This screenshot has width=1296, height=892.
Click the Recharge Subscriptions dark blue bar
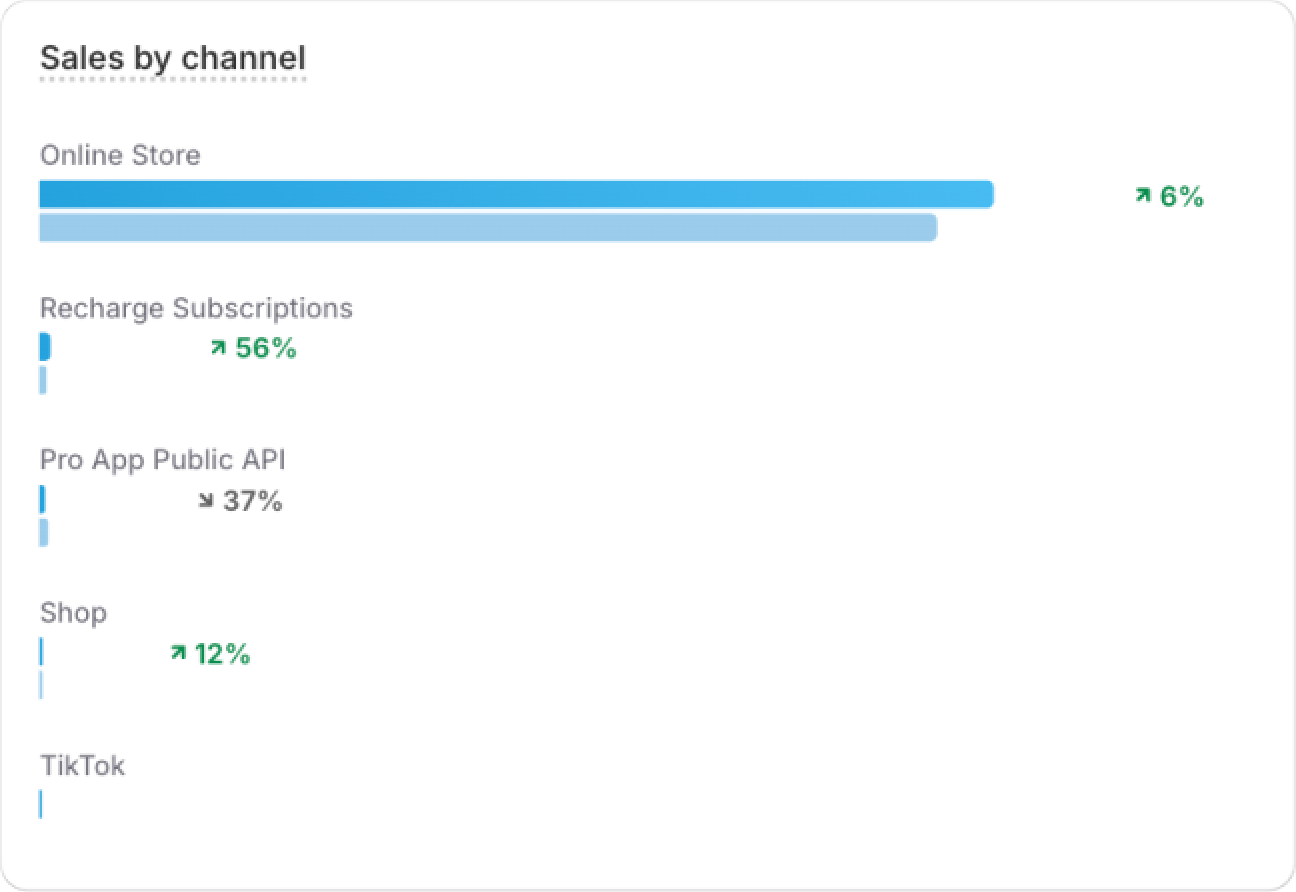click(x=45, y=347)
